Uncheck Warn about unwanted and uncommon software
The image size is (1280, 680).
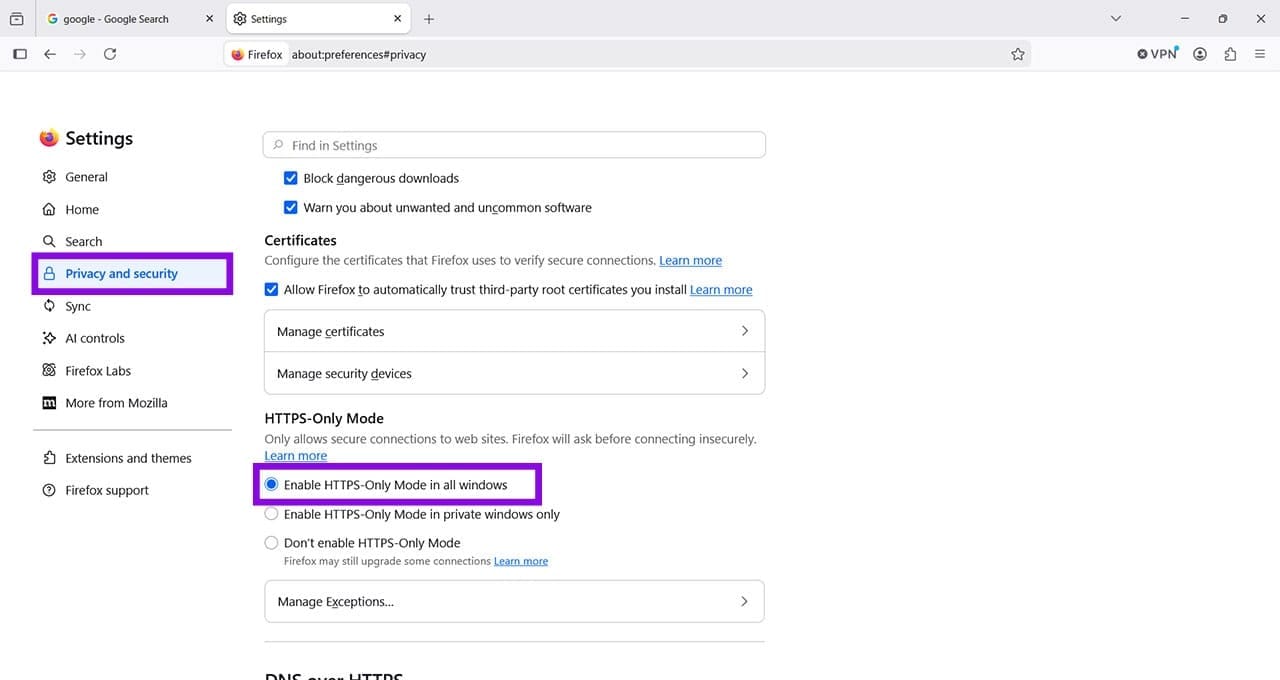coord(291,208)
